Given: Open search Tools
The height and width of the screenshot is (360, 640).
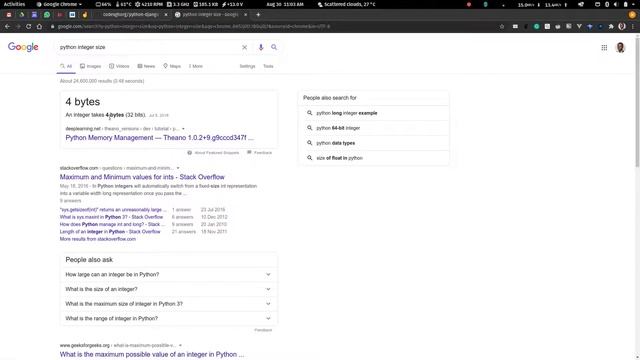Looking at the screenshot, I should pyautogui.click(x=268, y=66).
